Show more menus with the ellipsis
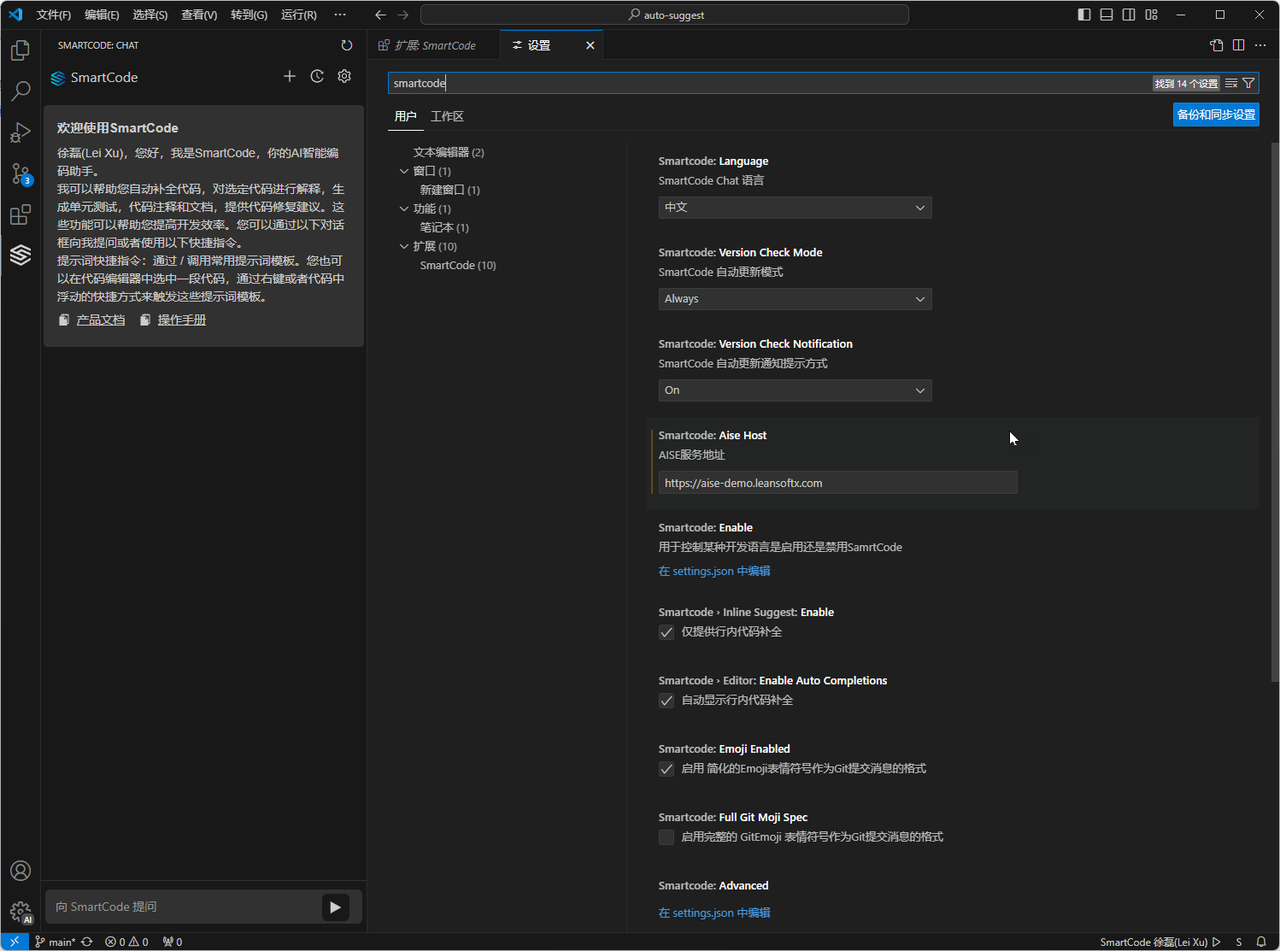1280x951 pixels. click(x=340, y=15)
